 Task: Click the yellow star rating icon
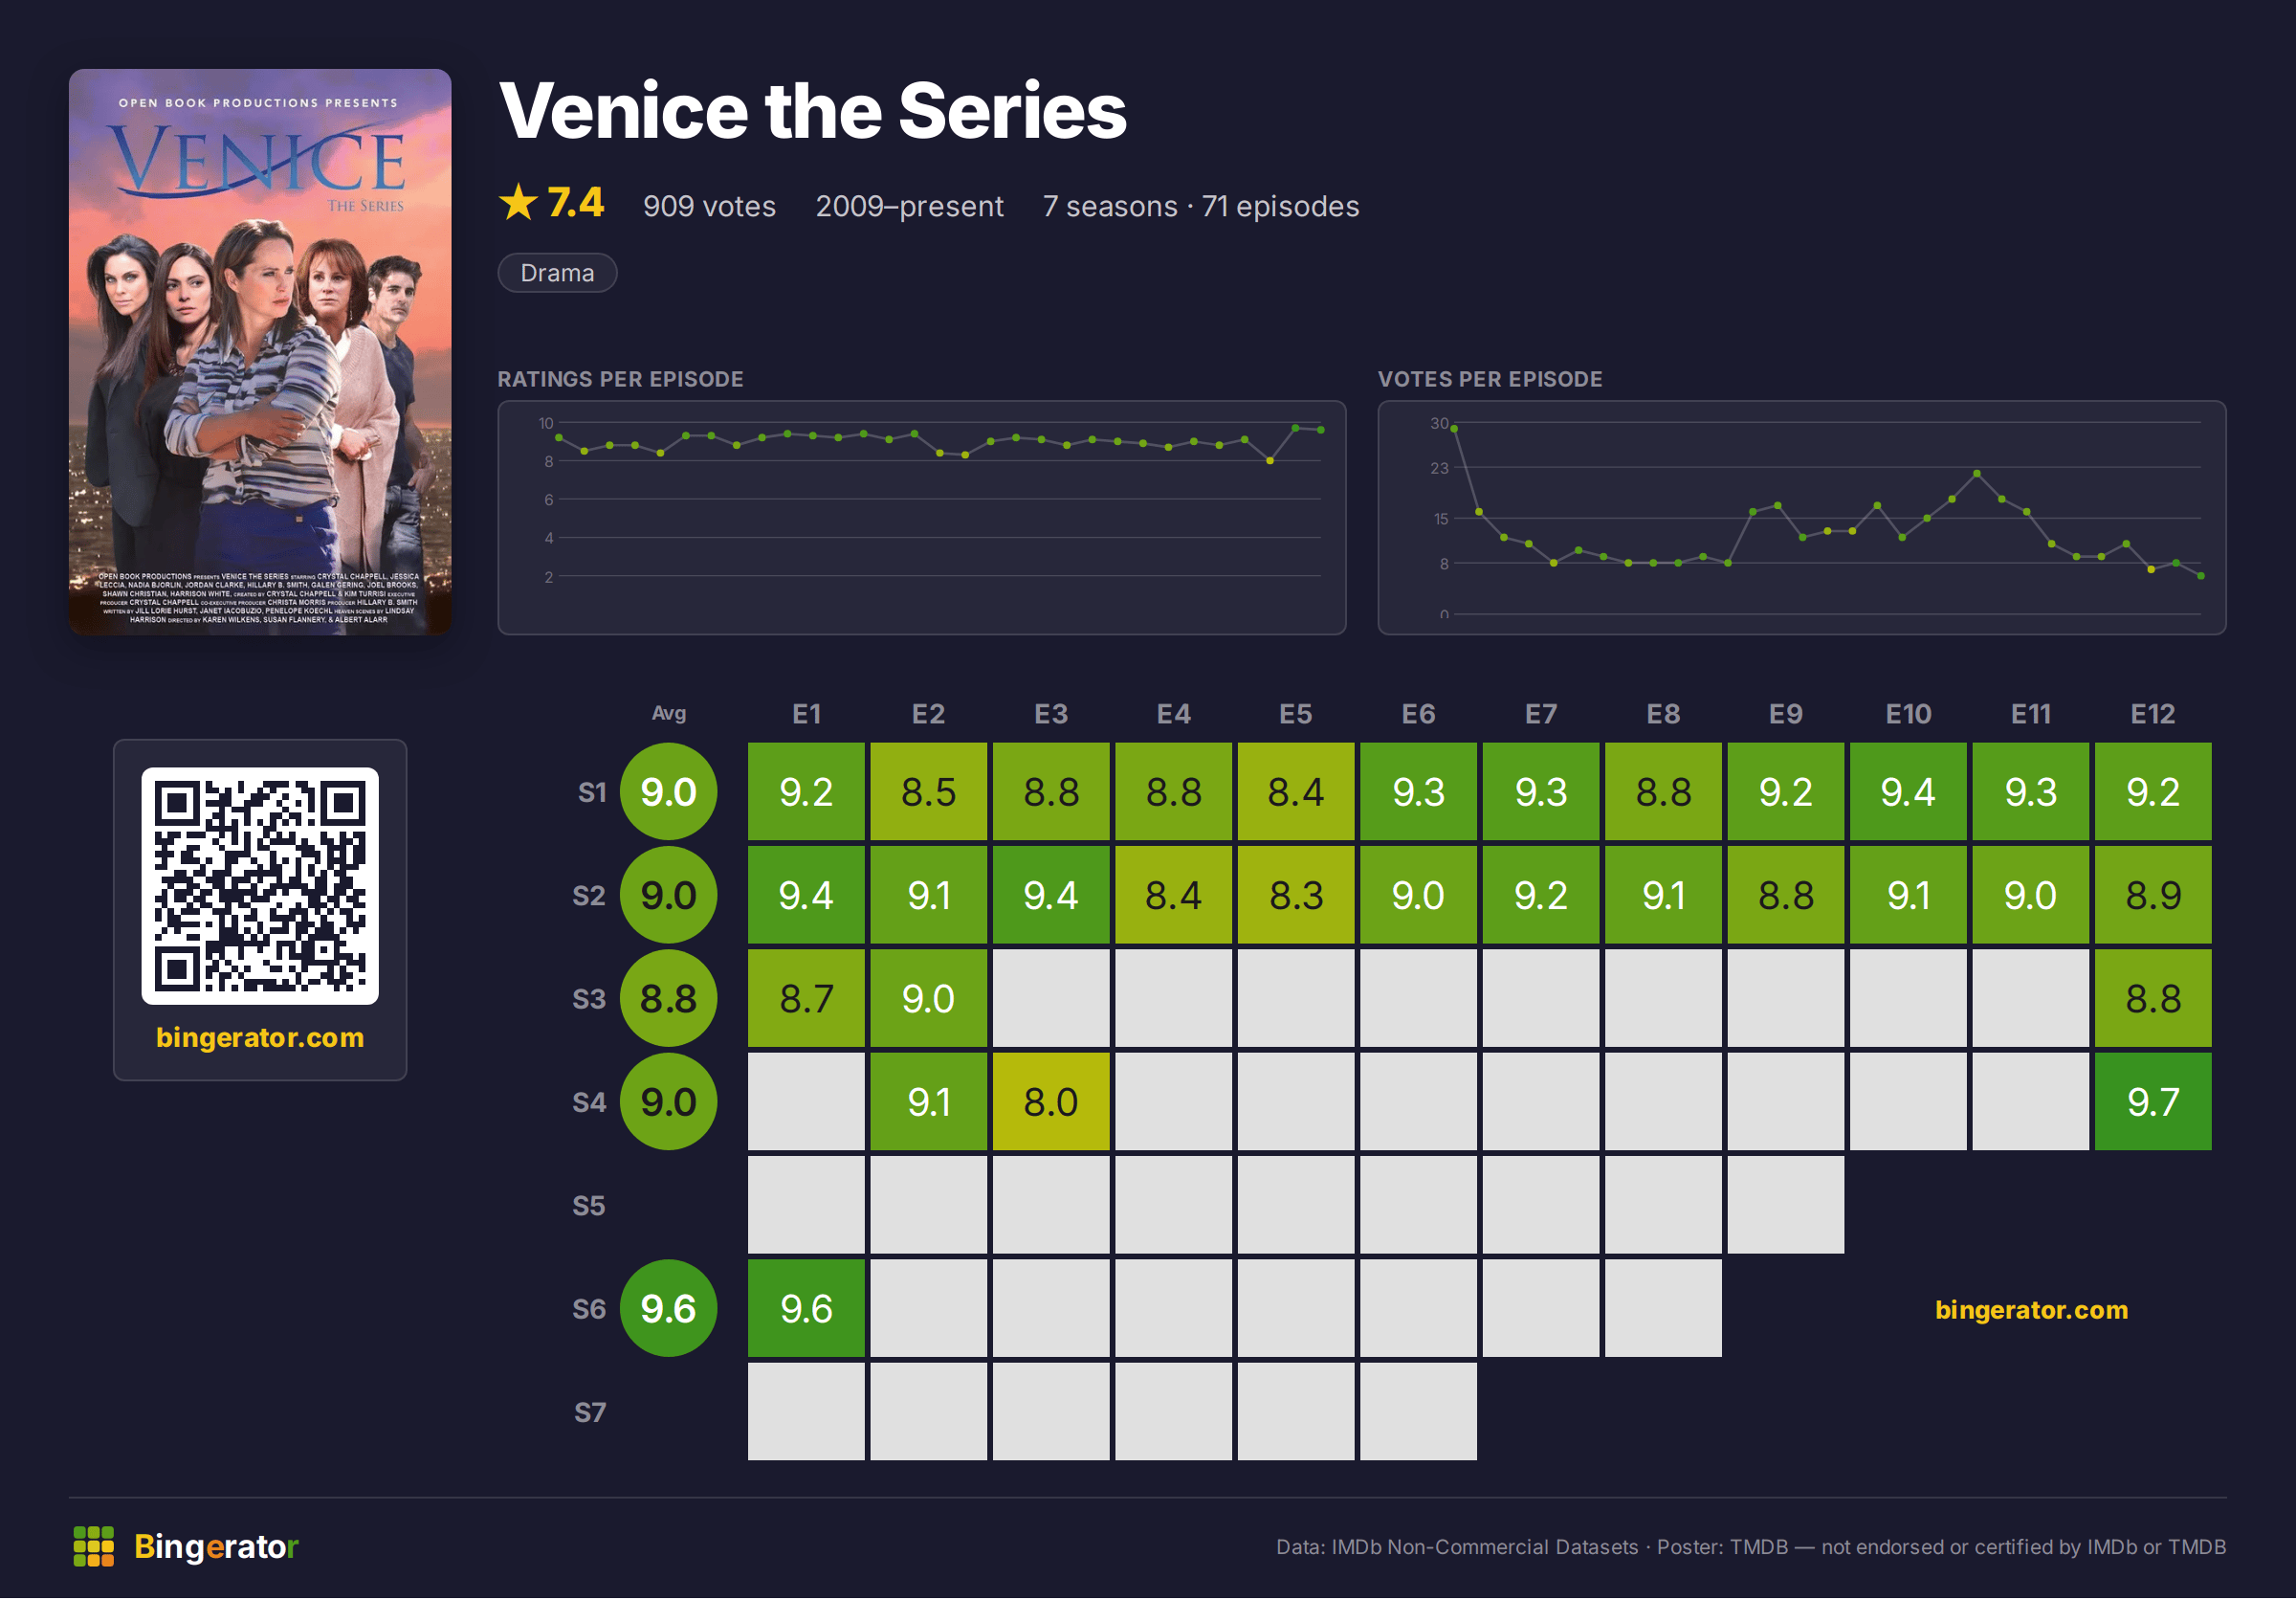pyautogui.click(x=518, y=203)
